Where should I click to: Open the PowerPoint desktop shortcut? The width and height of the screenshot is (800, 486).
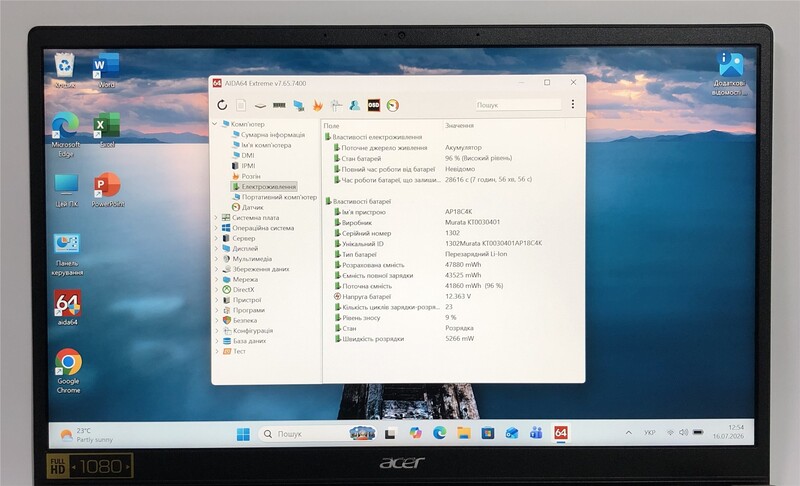(x=108, y=190)
